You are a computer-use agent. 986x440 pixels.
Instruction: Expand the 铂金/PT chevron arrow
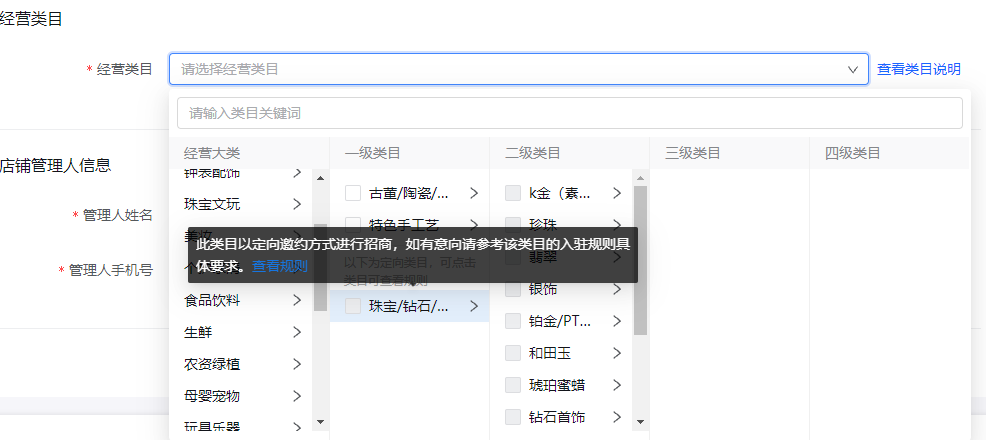coord(617,321)
